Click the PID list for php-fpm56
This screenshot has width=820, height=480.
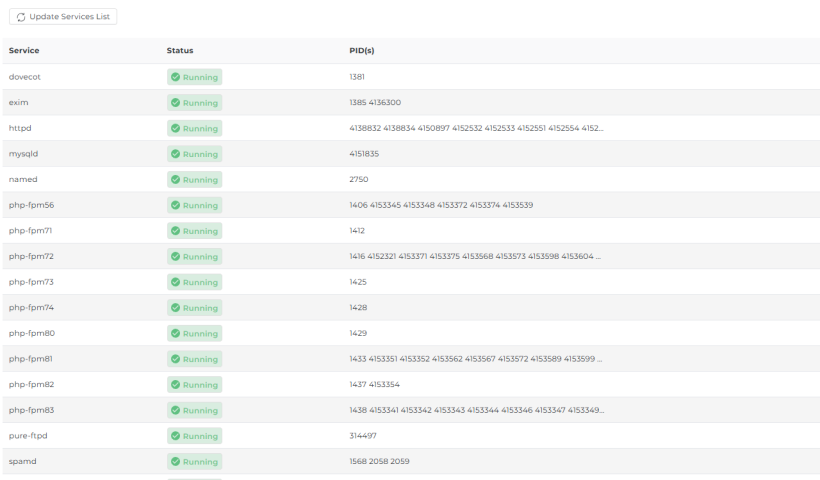441,205
